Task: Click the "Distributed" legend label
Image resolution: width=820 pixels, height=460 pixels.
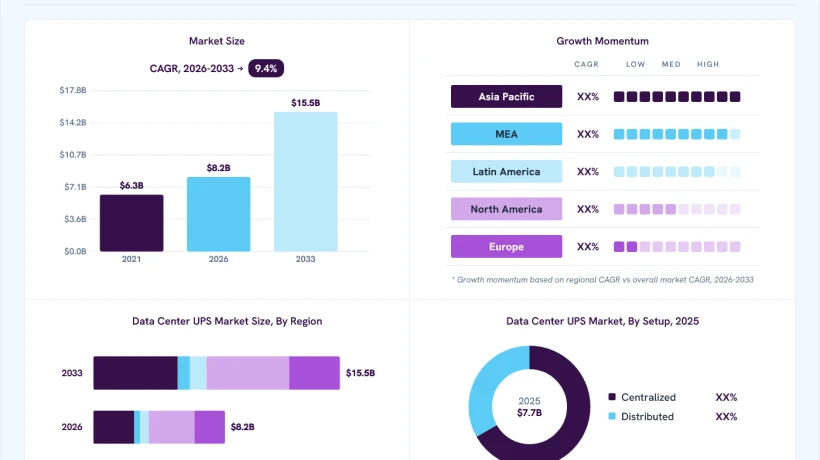Action: (x=647, y=417)
